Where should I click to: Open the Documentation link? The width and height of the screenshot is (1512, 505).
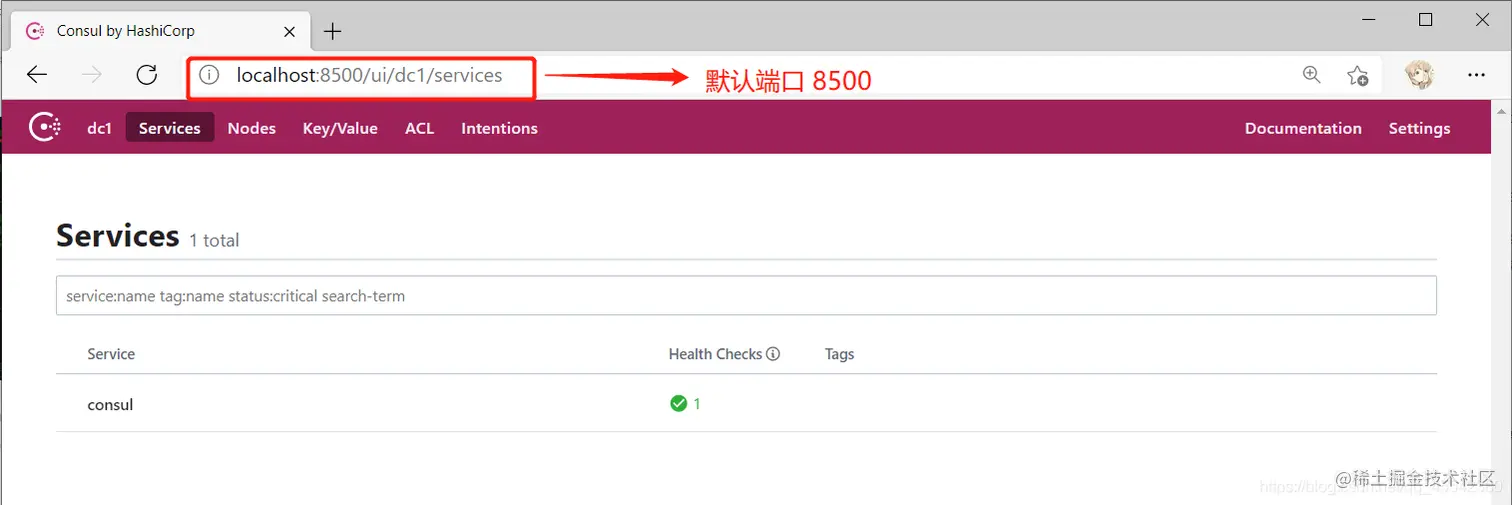click(1303, 128)
